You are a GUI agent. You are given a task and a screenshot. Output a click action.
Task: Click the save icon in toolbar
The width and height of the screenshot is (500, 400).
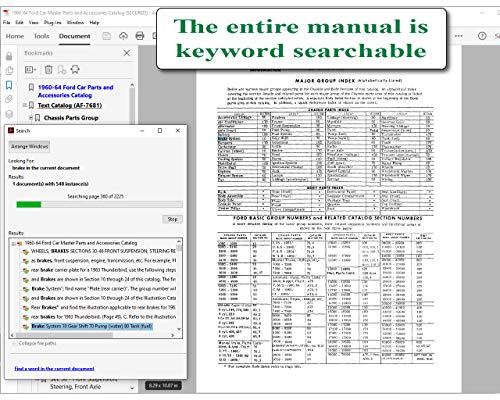click(106, 36)
